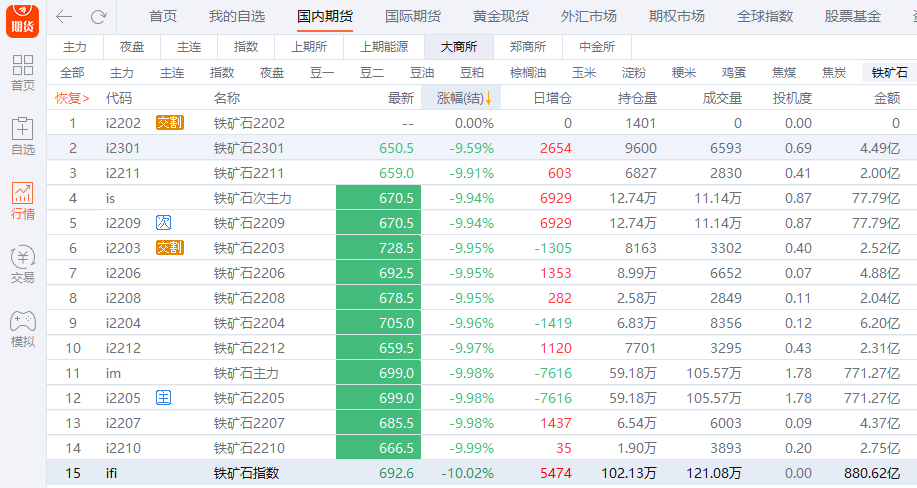Select the 铁矿石指数 row
The width and height of the screenshot is (917, 488).
point(246,473)
